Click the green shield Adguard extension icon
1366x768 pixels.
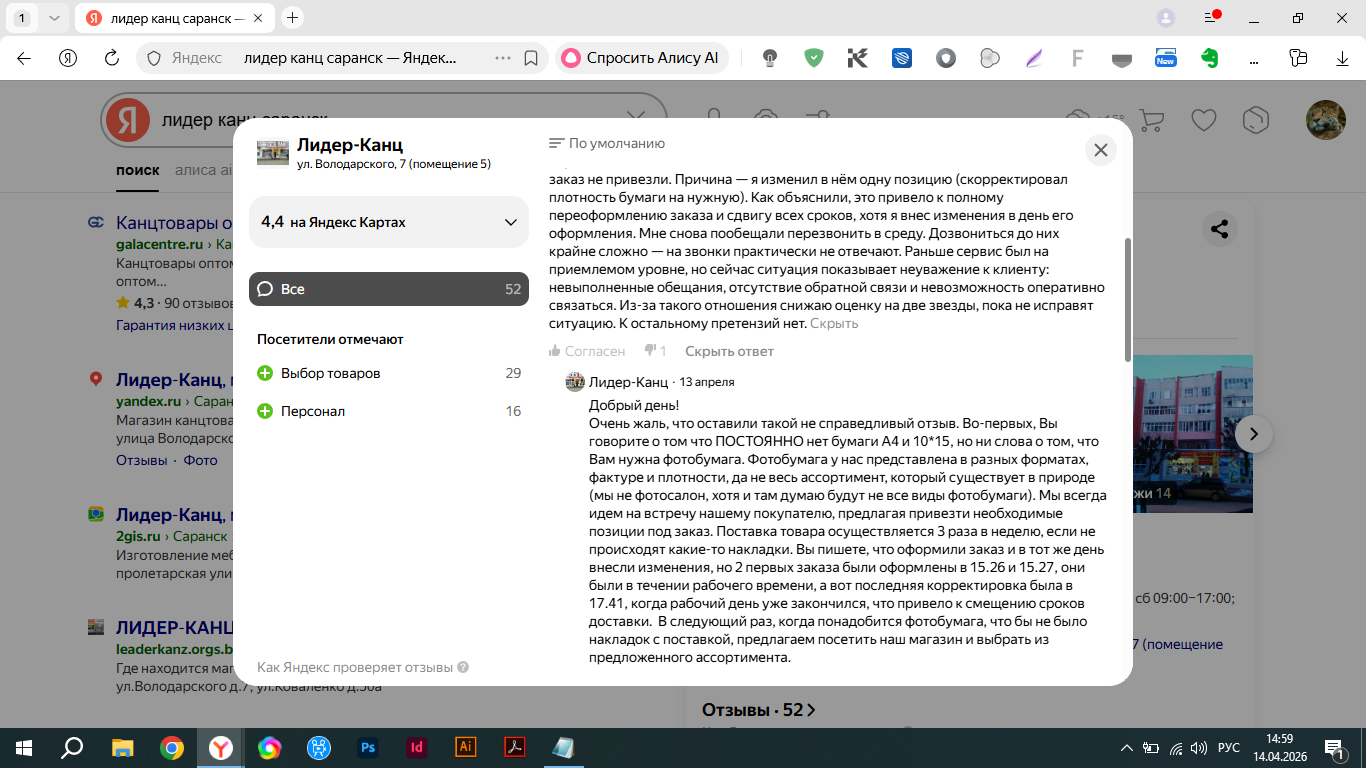click(x=814, y=58)
